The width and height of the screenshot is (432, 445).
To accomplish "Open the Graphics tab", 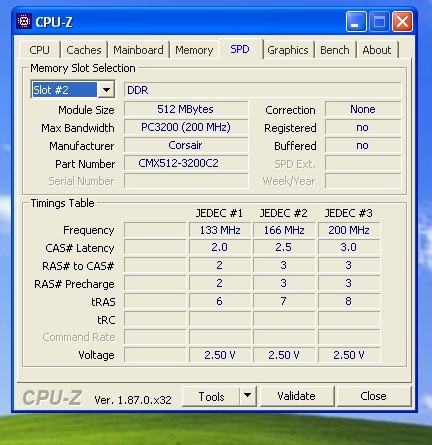I will click(x=288, y=50).
